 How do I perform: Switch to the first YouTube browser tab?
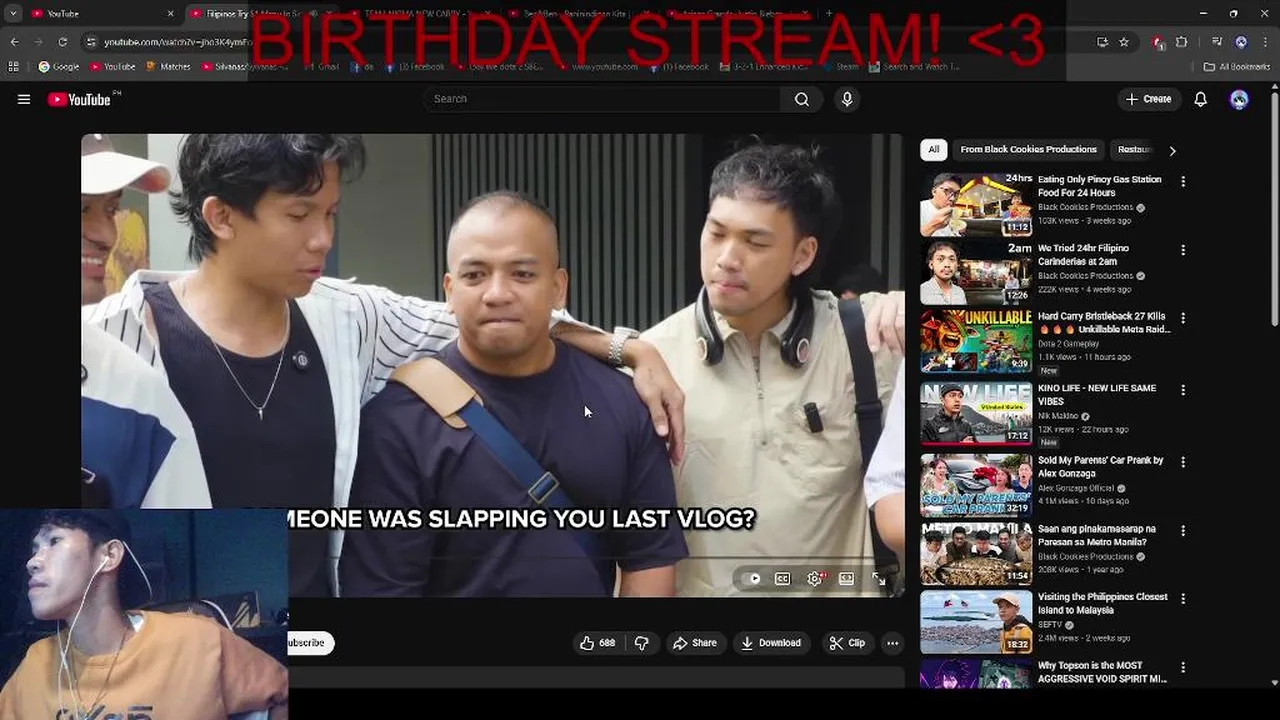click(100, 14)
